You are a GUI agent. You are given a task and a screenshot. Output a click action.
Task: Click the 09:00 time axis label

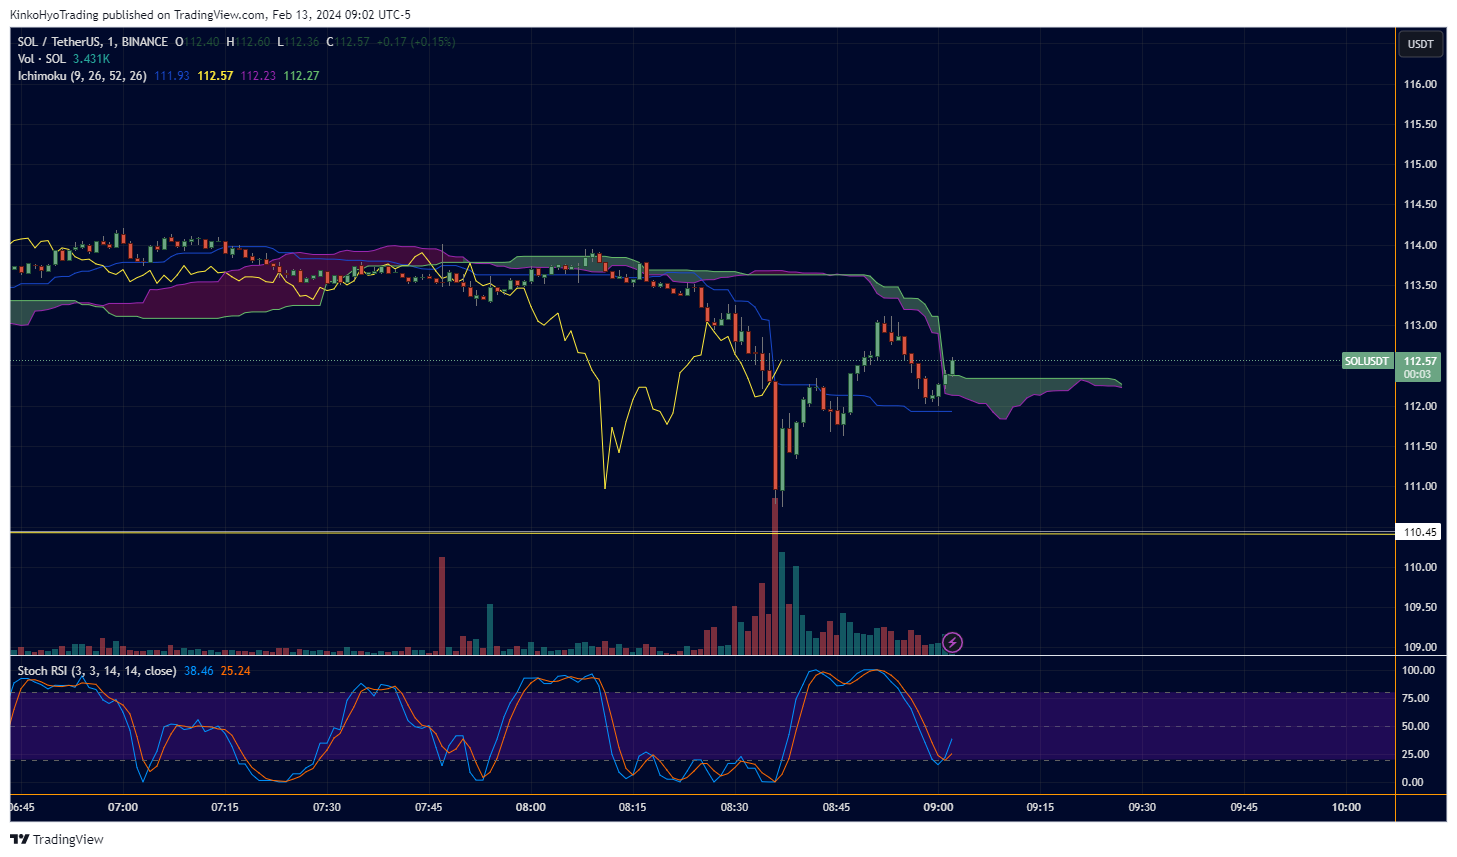tap(938, 807)
